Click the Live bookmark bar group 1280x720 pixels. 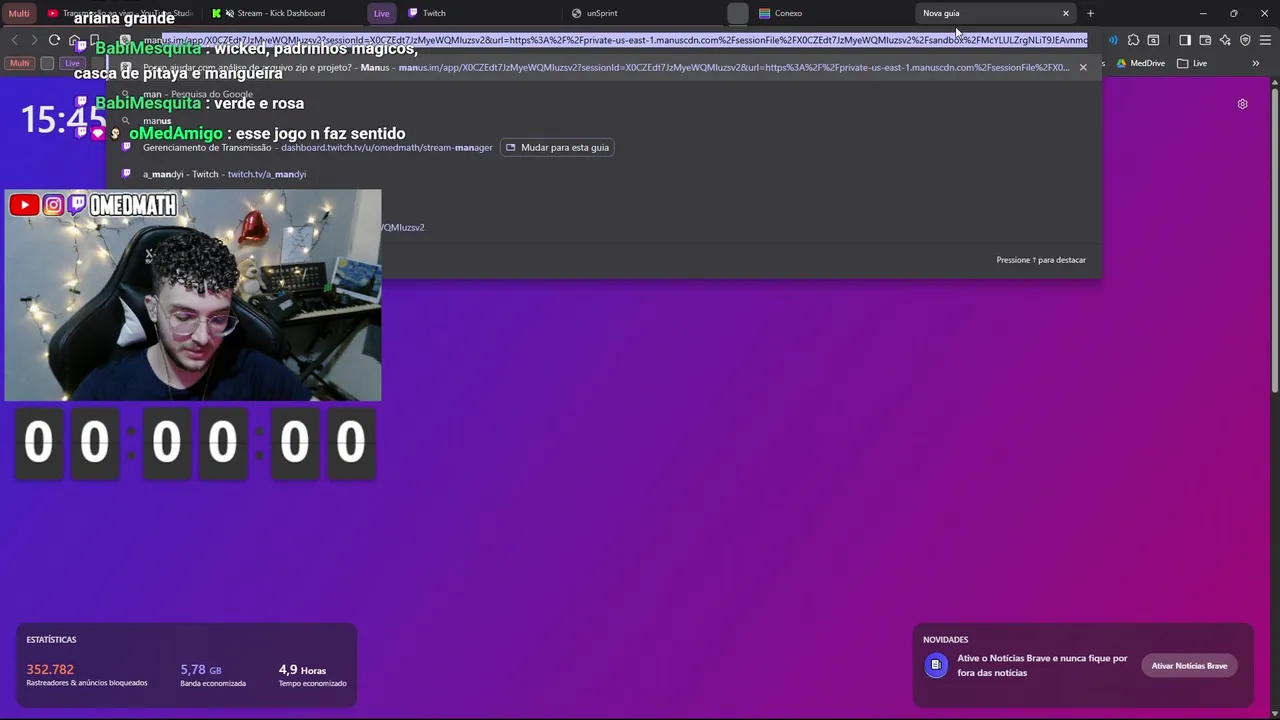72,63
